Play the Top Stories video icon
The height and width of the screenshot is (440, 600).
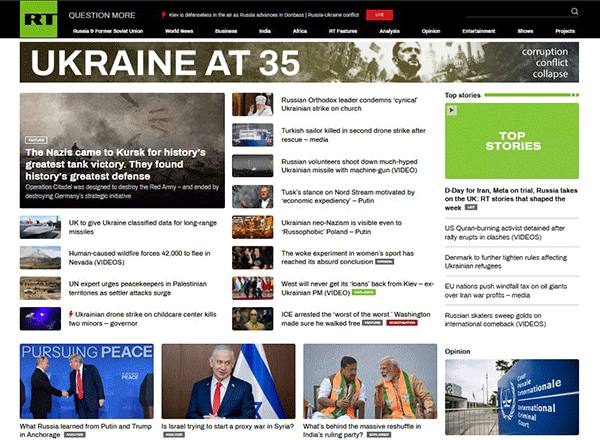[x=452, y=110]
